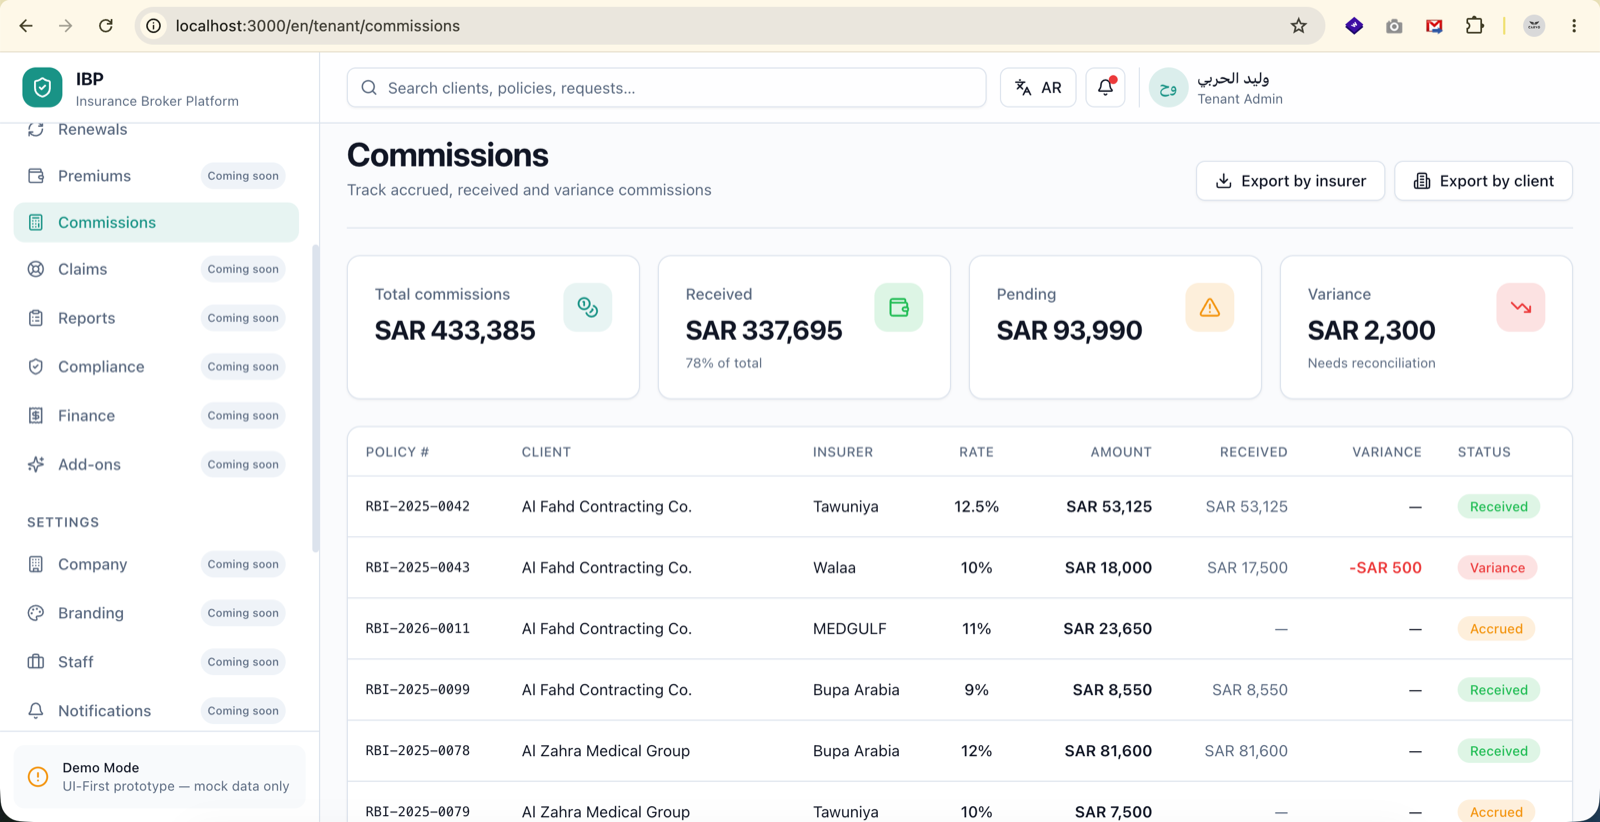Viewport: 1600px width, 822px height.
Task: Click the sidebar vertical scrollbar
Action: [315, 398]
